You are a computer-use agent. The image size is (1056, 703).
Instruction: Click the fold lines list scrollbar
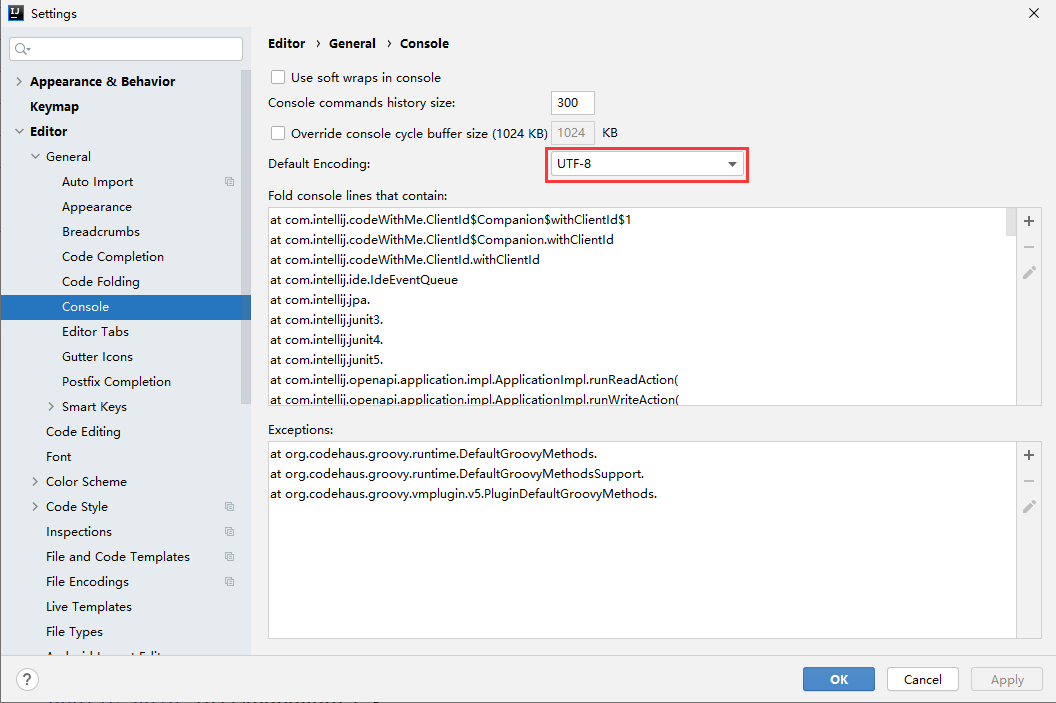pyautogui.click(x=1010, y=222)
